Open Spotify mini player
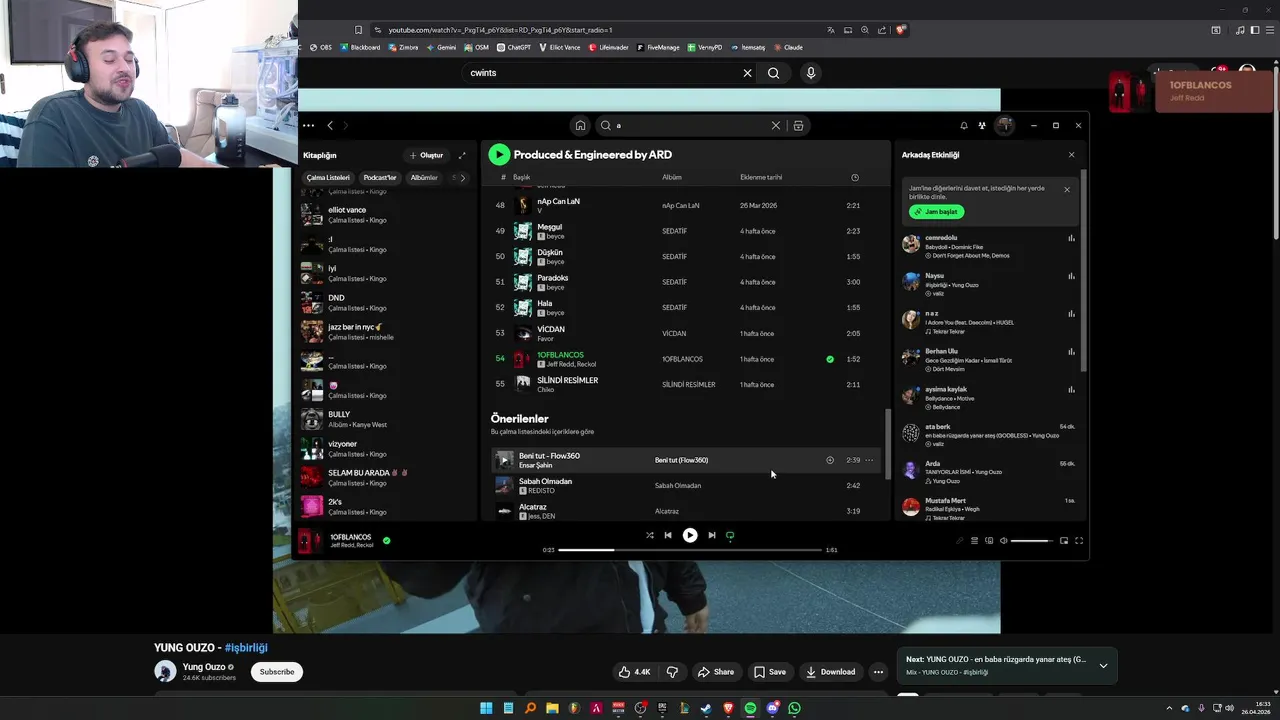 [x=1064, y=541]
